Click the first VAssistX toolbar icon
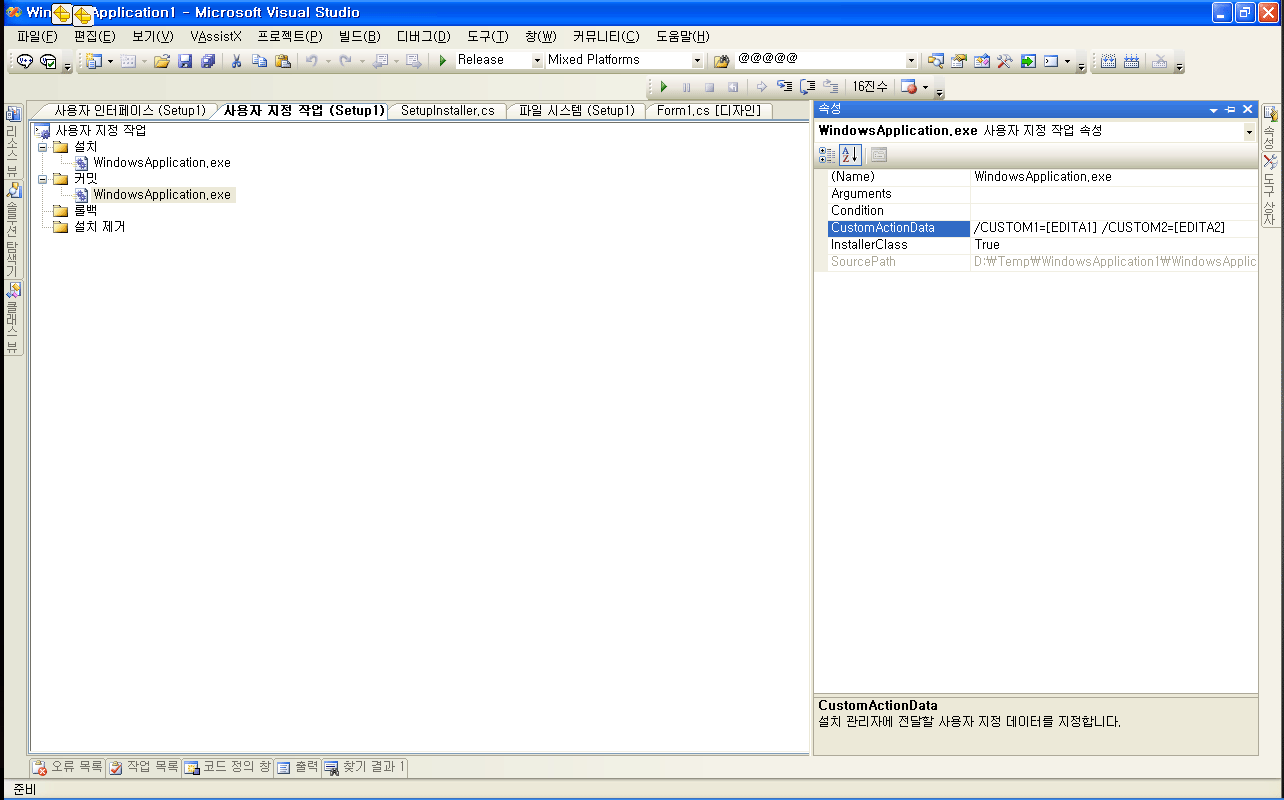This screenshot has width=1284, height=800. point(25,61)
